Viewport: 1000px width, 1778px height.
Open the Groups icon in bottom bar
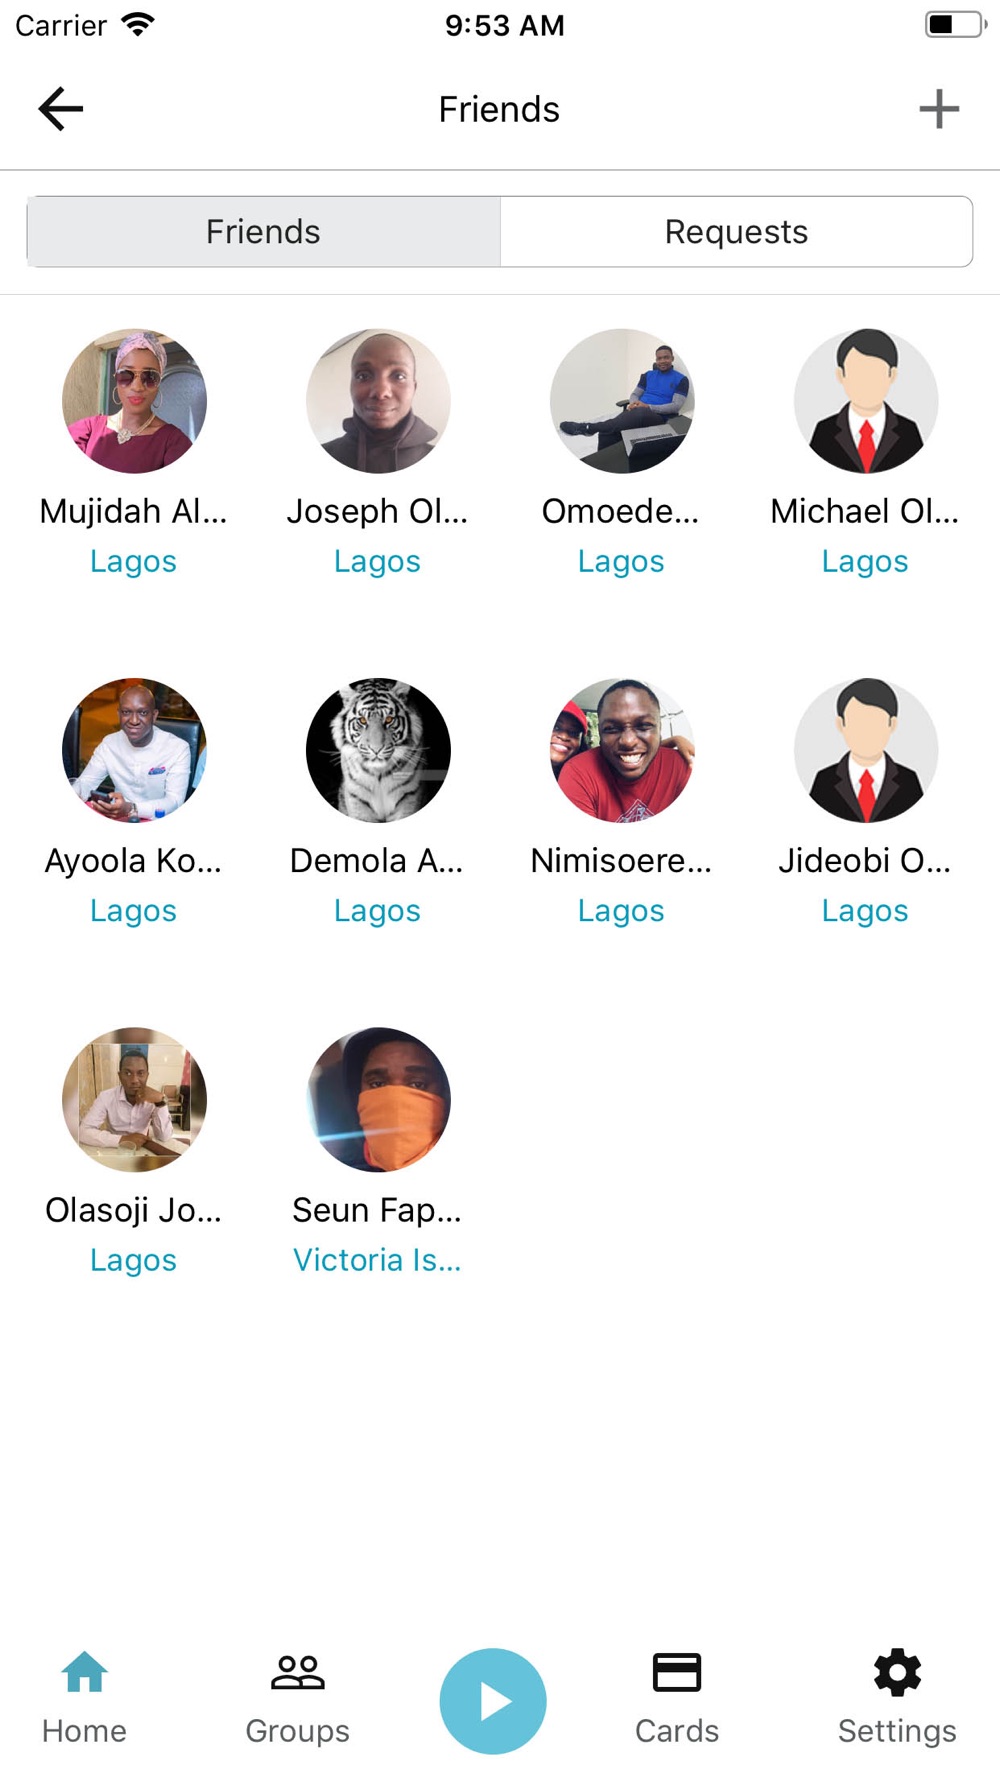tap(298, 1673)
